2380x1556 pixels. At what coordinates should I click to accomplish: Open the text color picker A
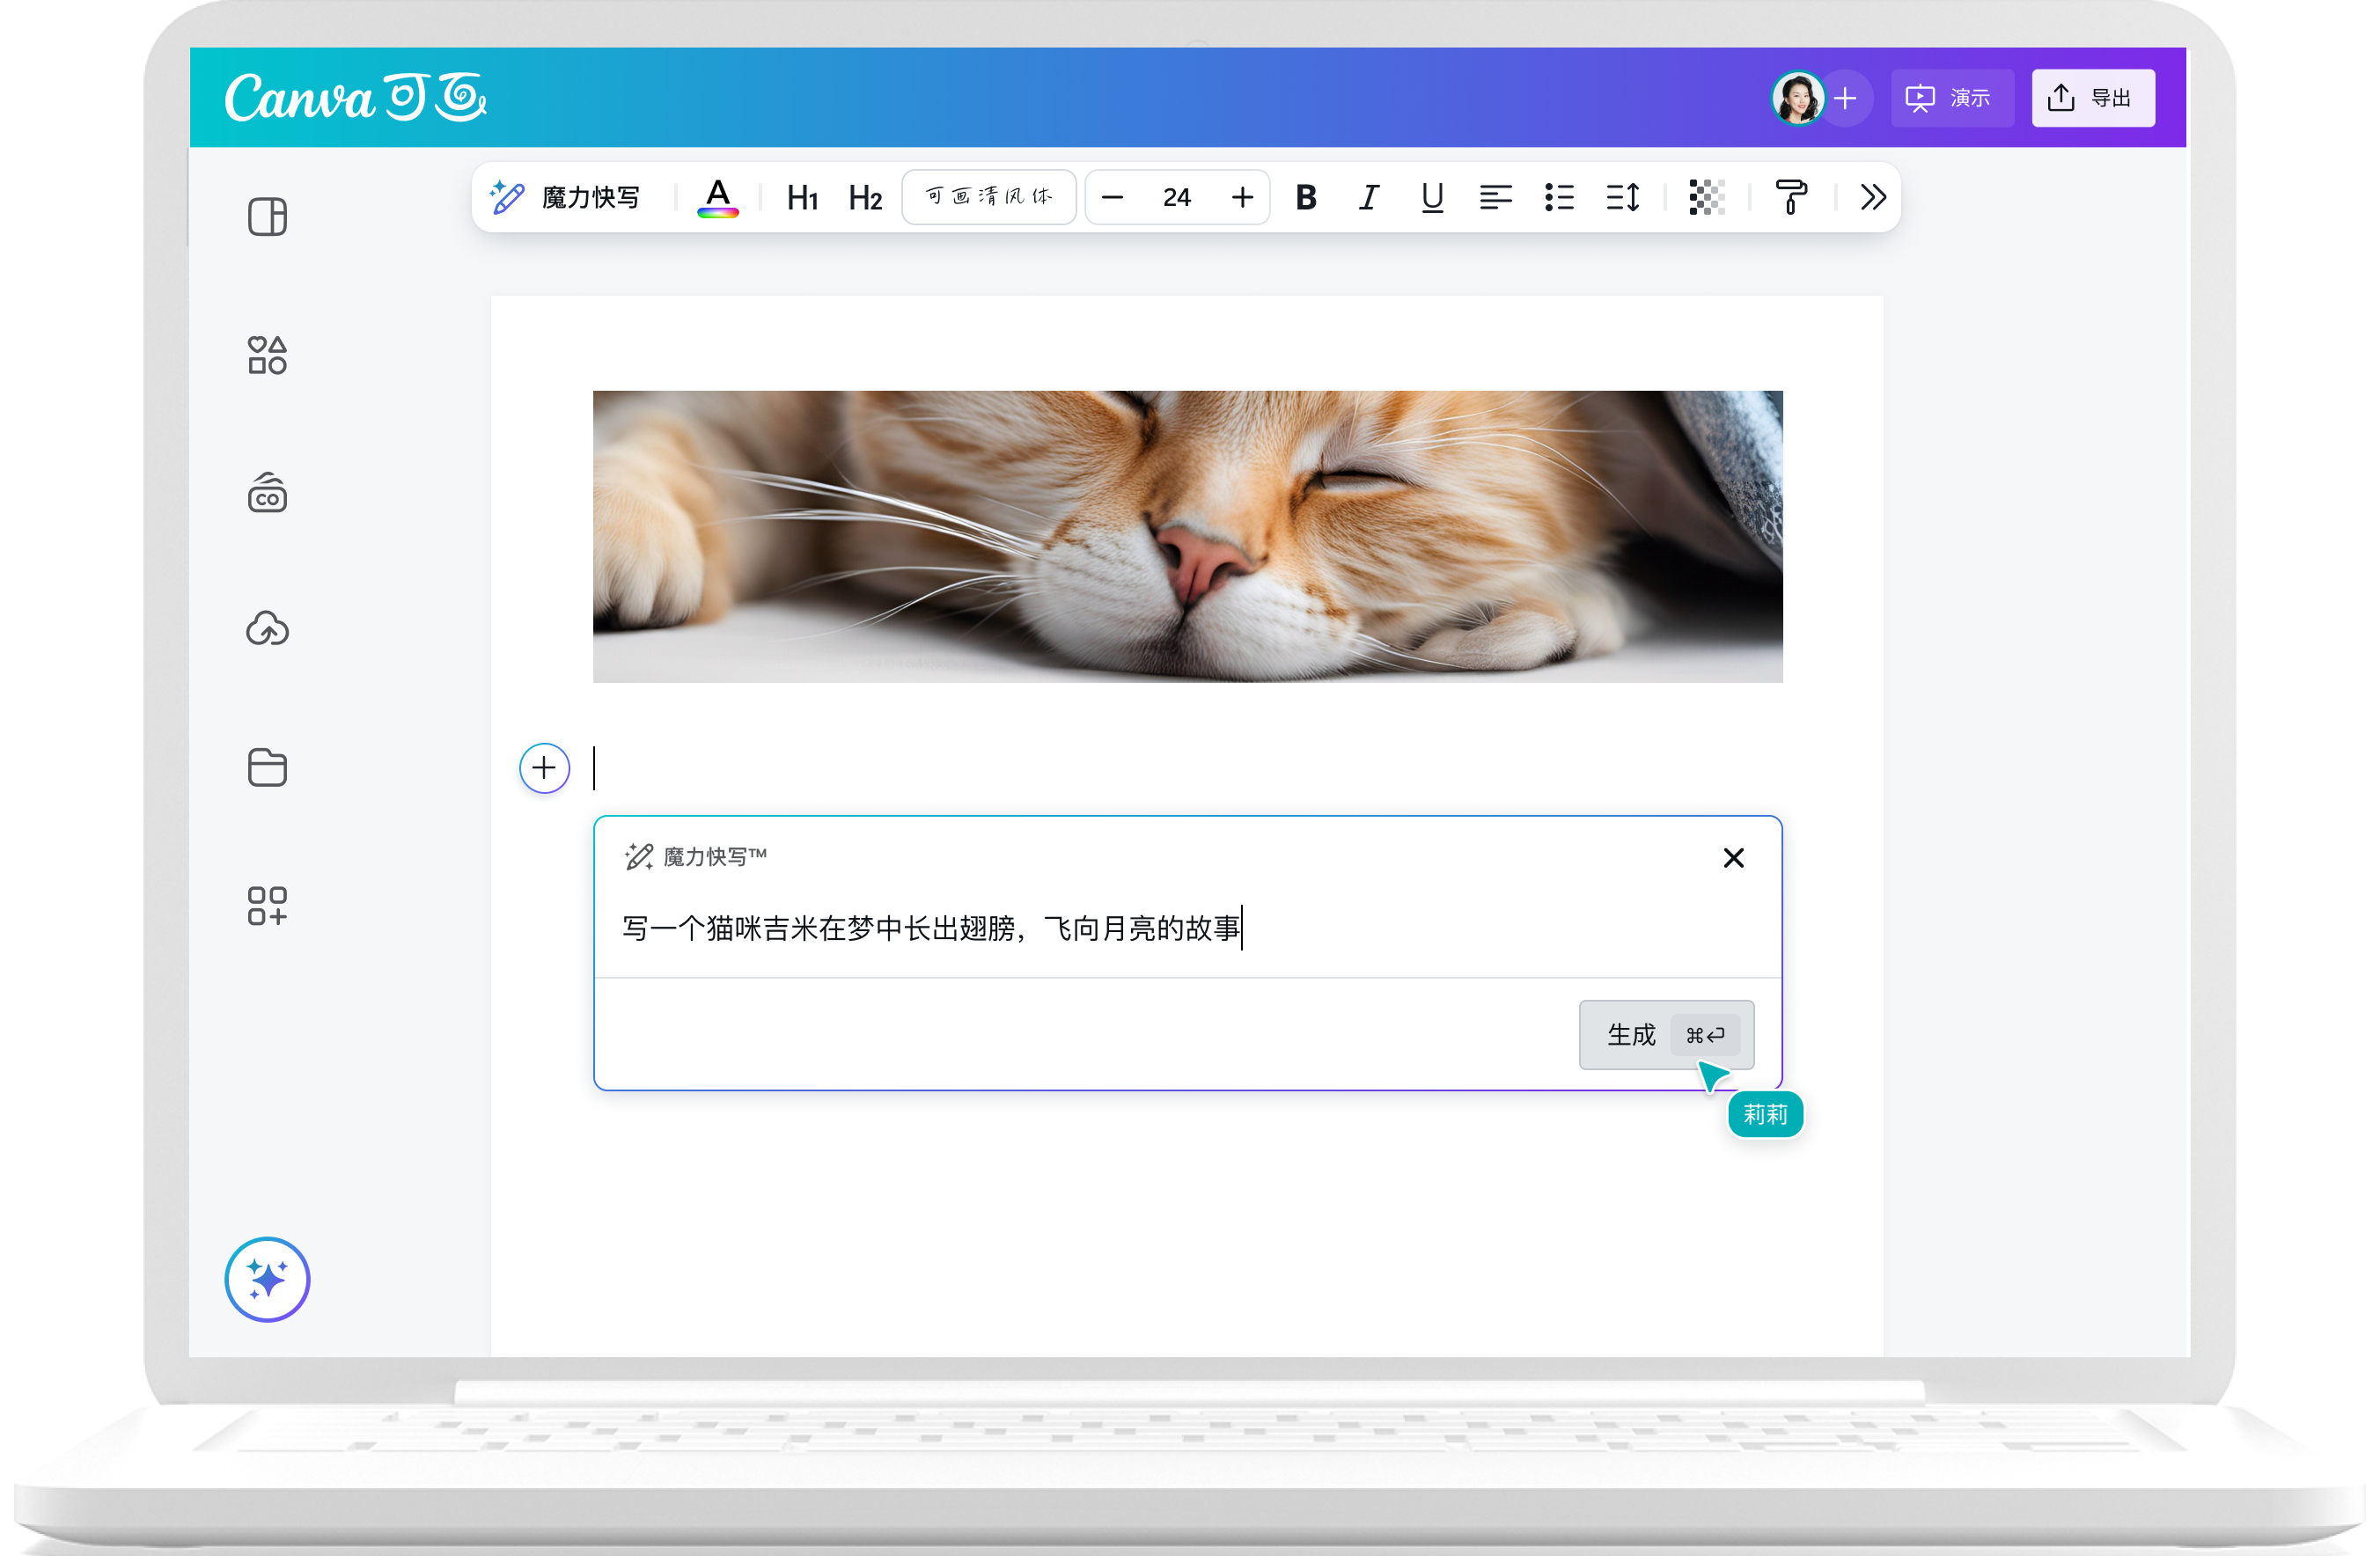[x=717, y=197]
